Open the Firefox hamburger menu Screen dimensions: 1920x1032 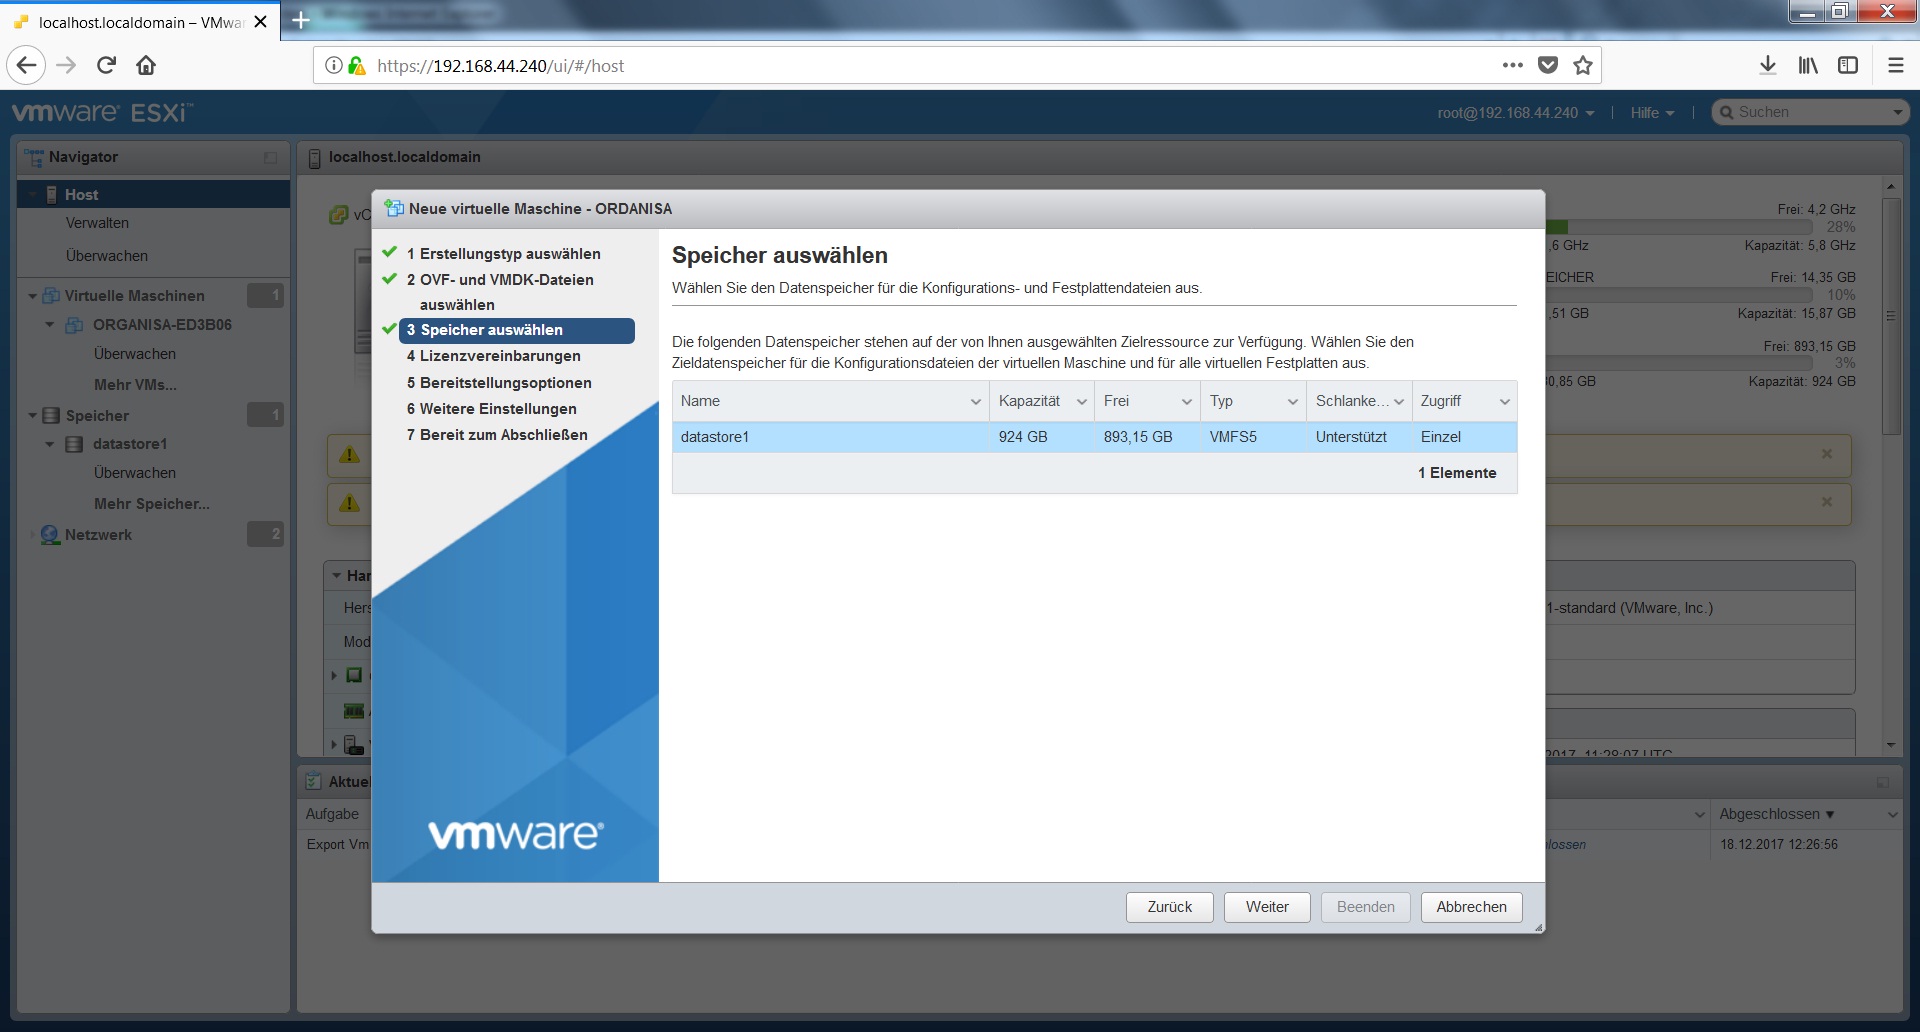point(1895,66)
